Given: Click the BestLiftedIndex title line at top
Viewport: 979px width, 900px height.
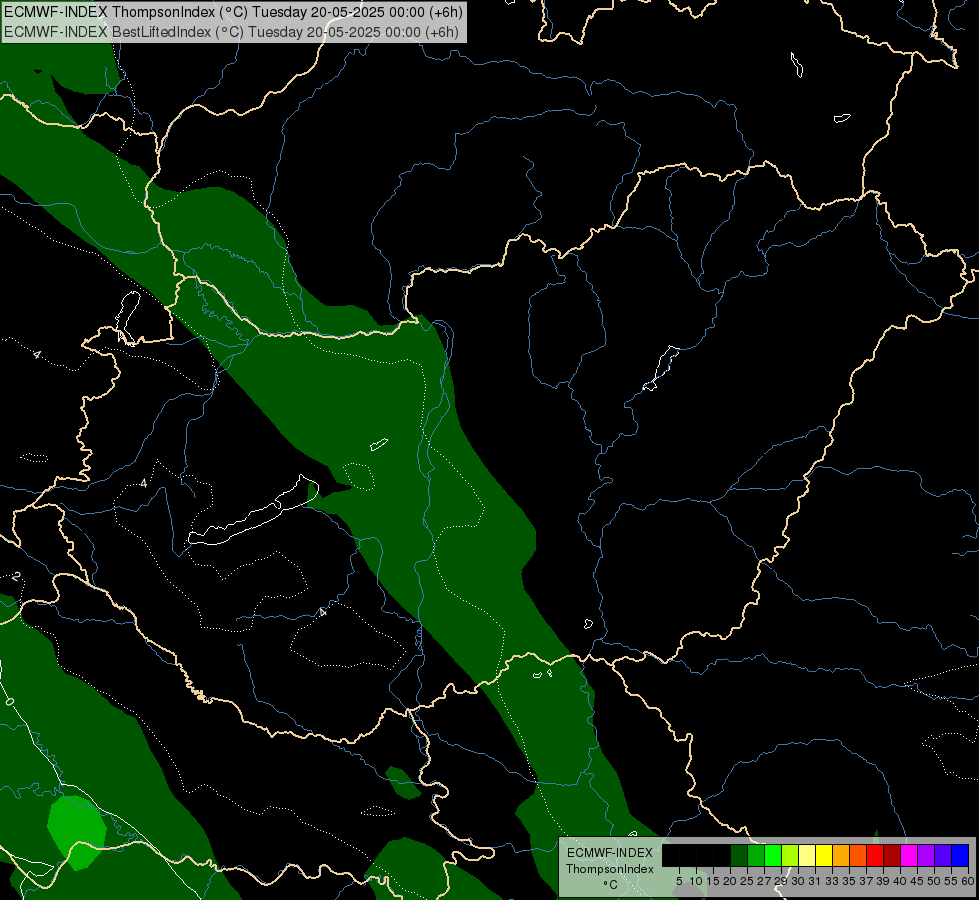Looking at the screenshot, I should coord(232,32).
